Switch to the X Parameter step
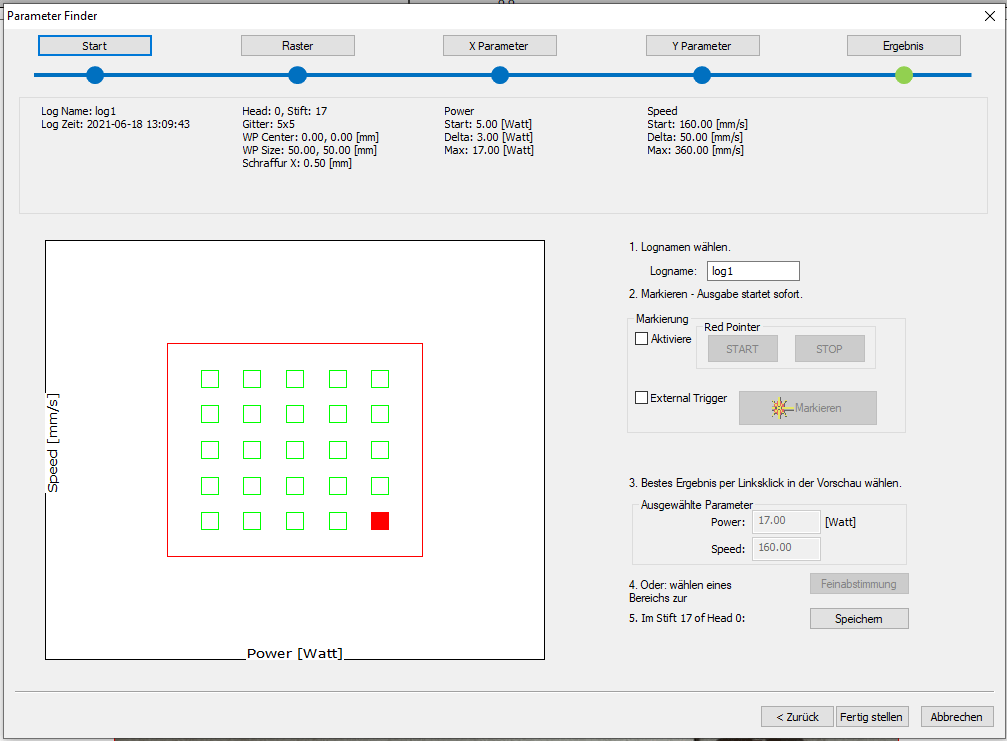The width and height of the screenshot is (1007, 741). click(x=500, y=46)
